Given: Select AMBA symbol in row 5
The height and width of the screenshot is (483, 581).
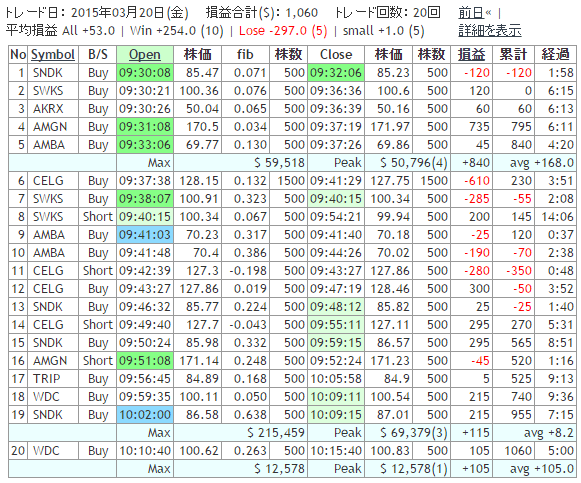Looking at the screenshot, I should [49, 145].
